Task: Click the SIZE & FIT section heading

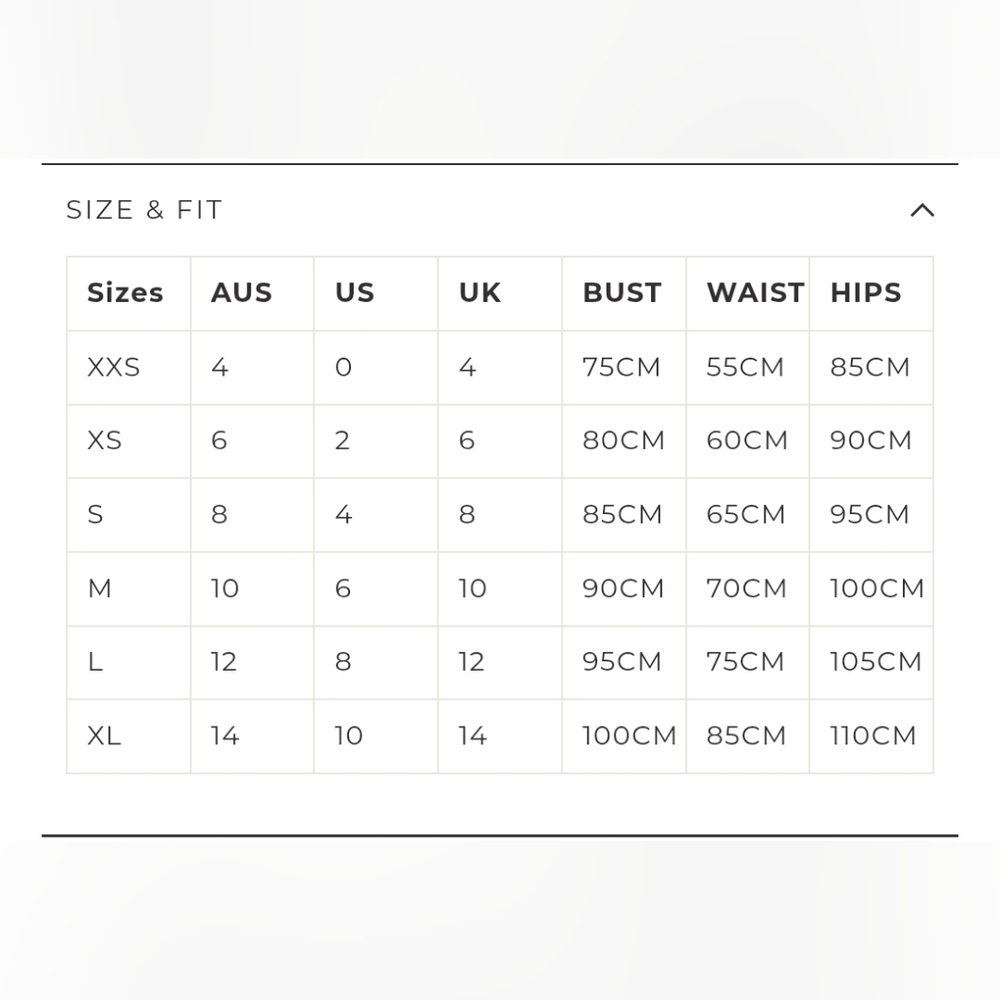Action: point(145,210)
